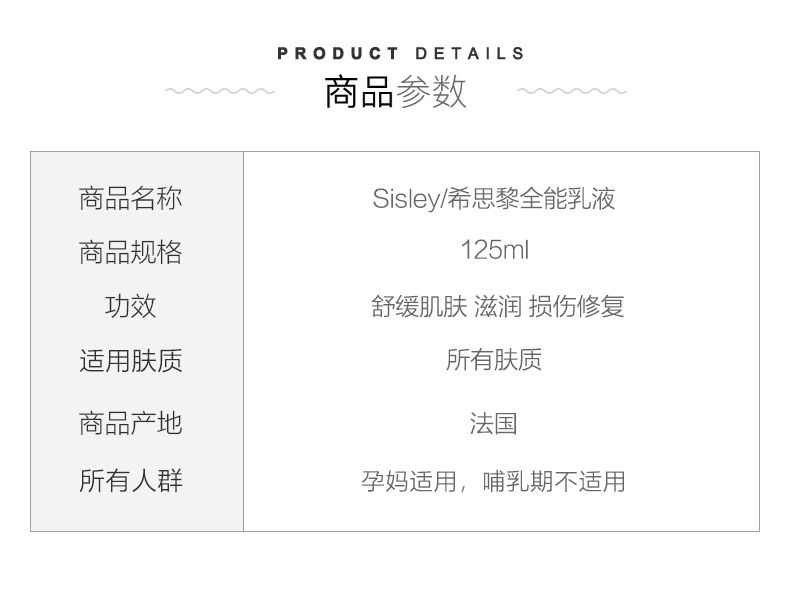Image resolution: width=790 pixels, height=599 pixels.
Task: Click the word PRODUCT in the header
Action: click(x=338, y=54)
